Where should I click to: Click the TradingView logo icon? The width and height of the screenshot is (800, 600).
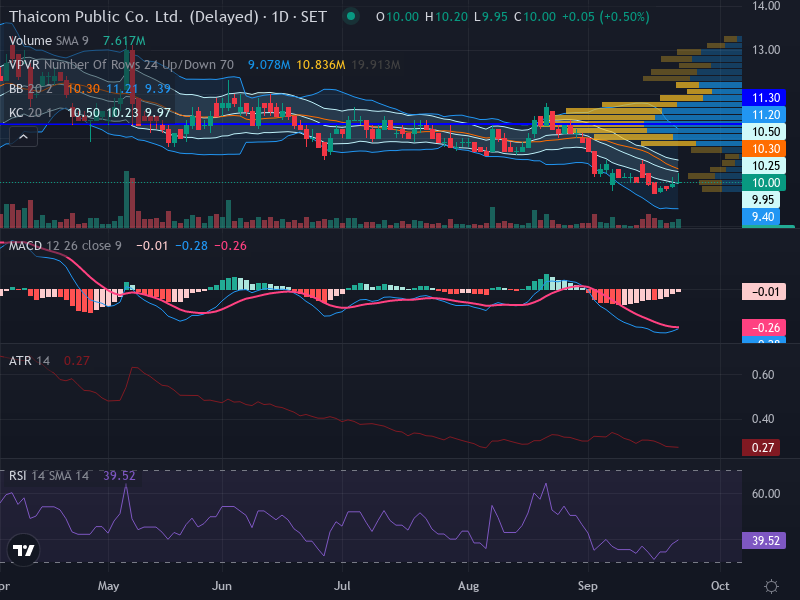[x=23, y=550]
